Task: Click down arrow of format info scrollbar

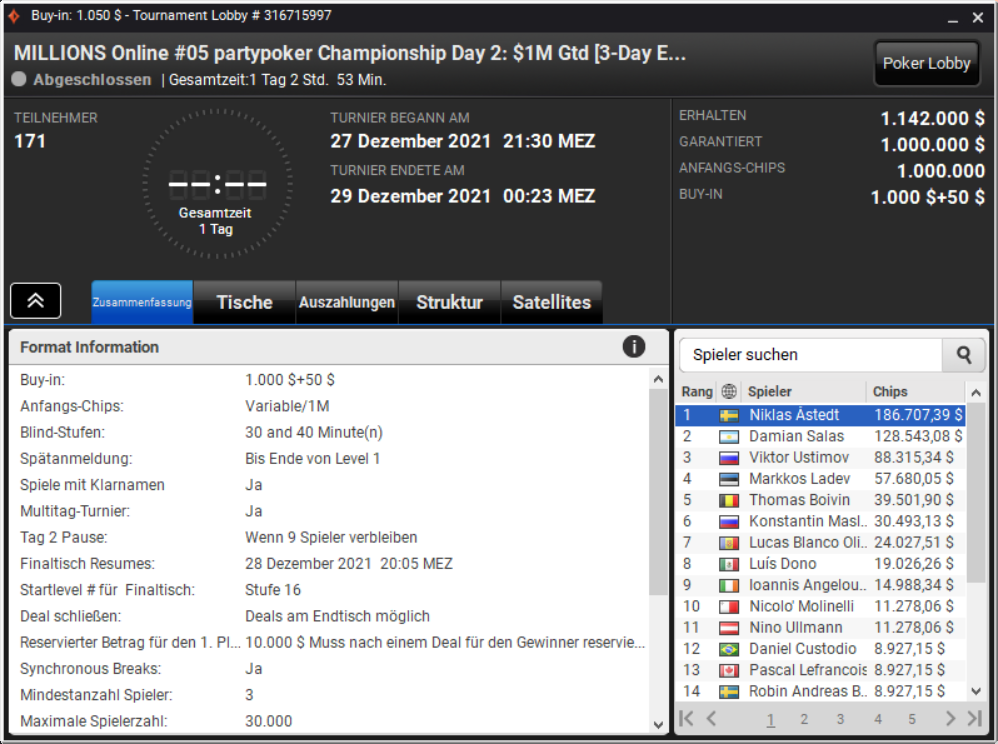Action: coord(658,724)
